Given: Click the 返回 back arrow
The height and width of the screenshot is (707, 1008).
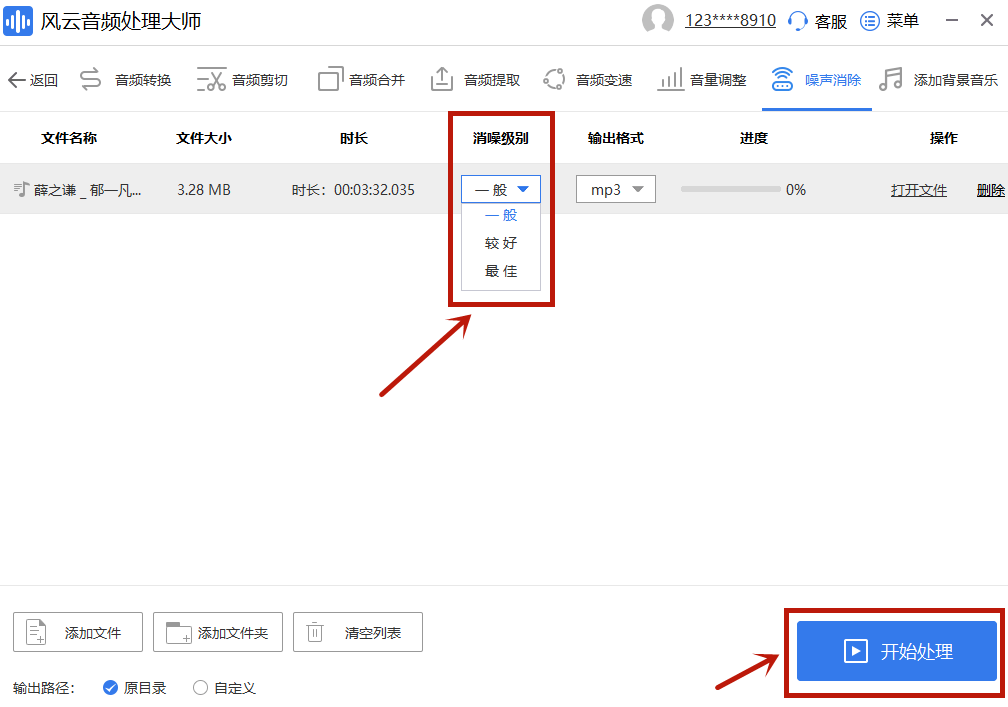Looking at the screenshot, I should [x=32, y=80].
